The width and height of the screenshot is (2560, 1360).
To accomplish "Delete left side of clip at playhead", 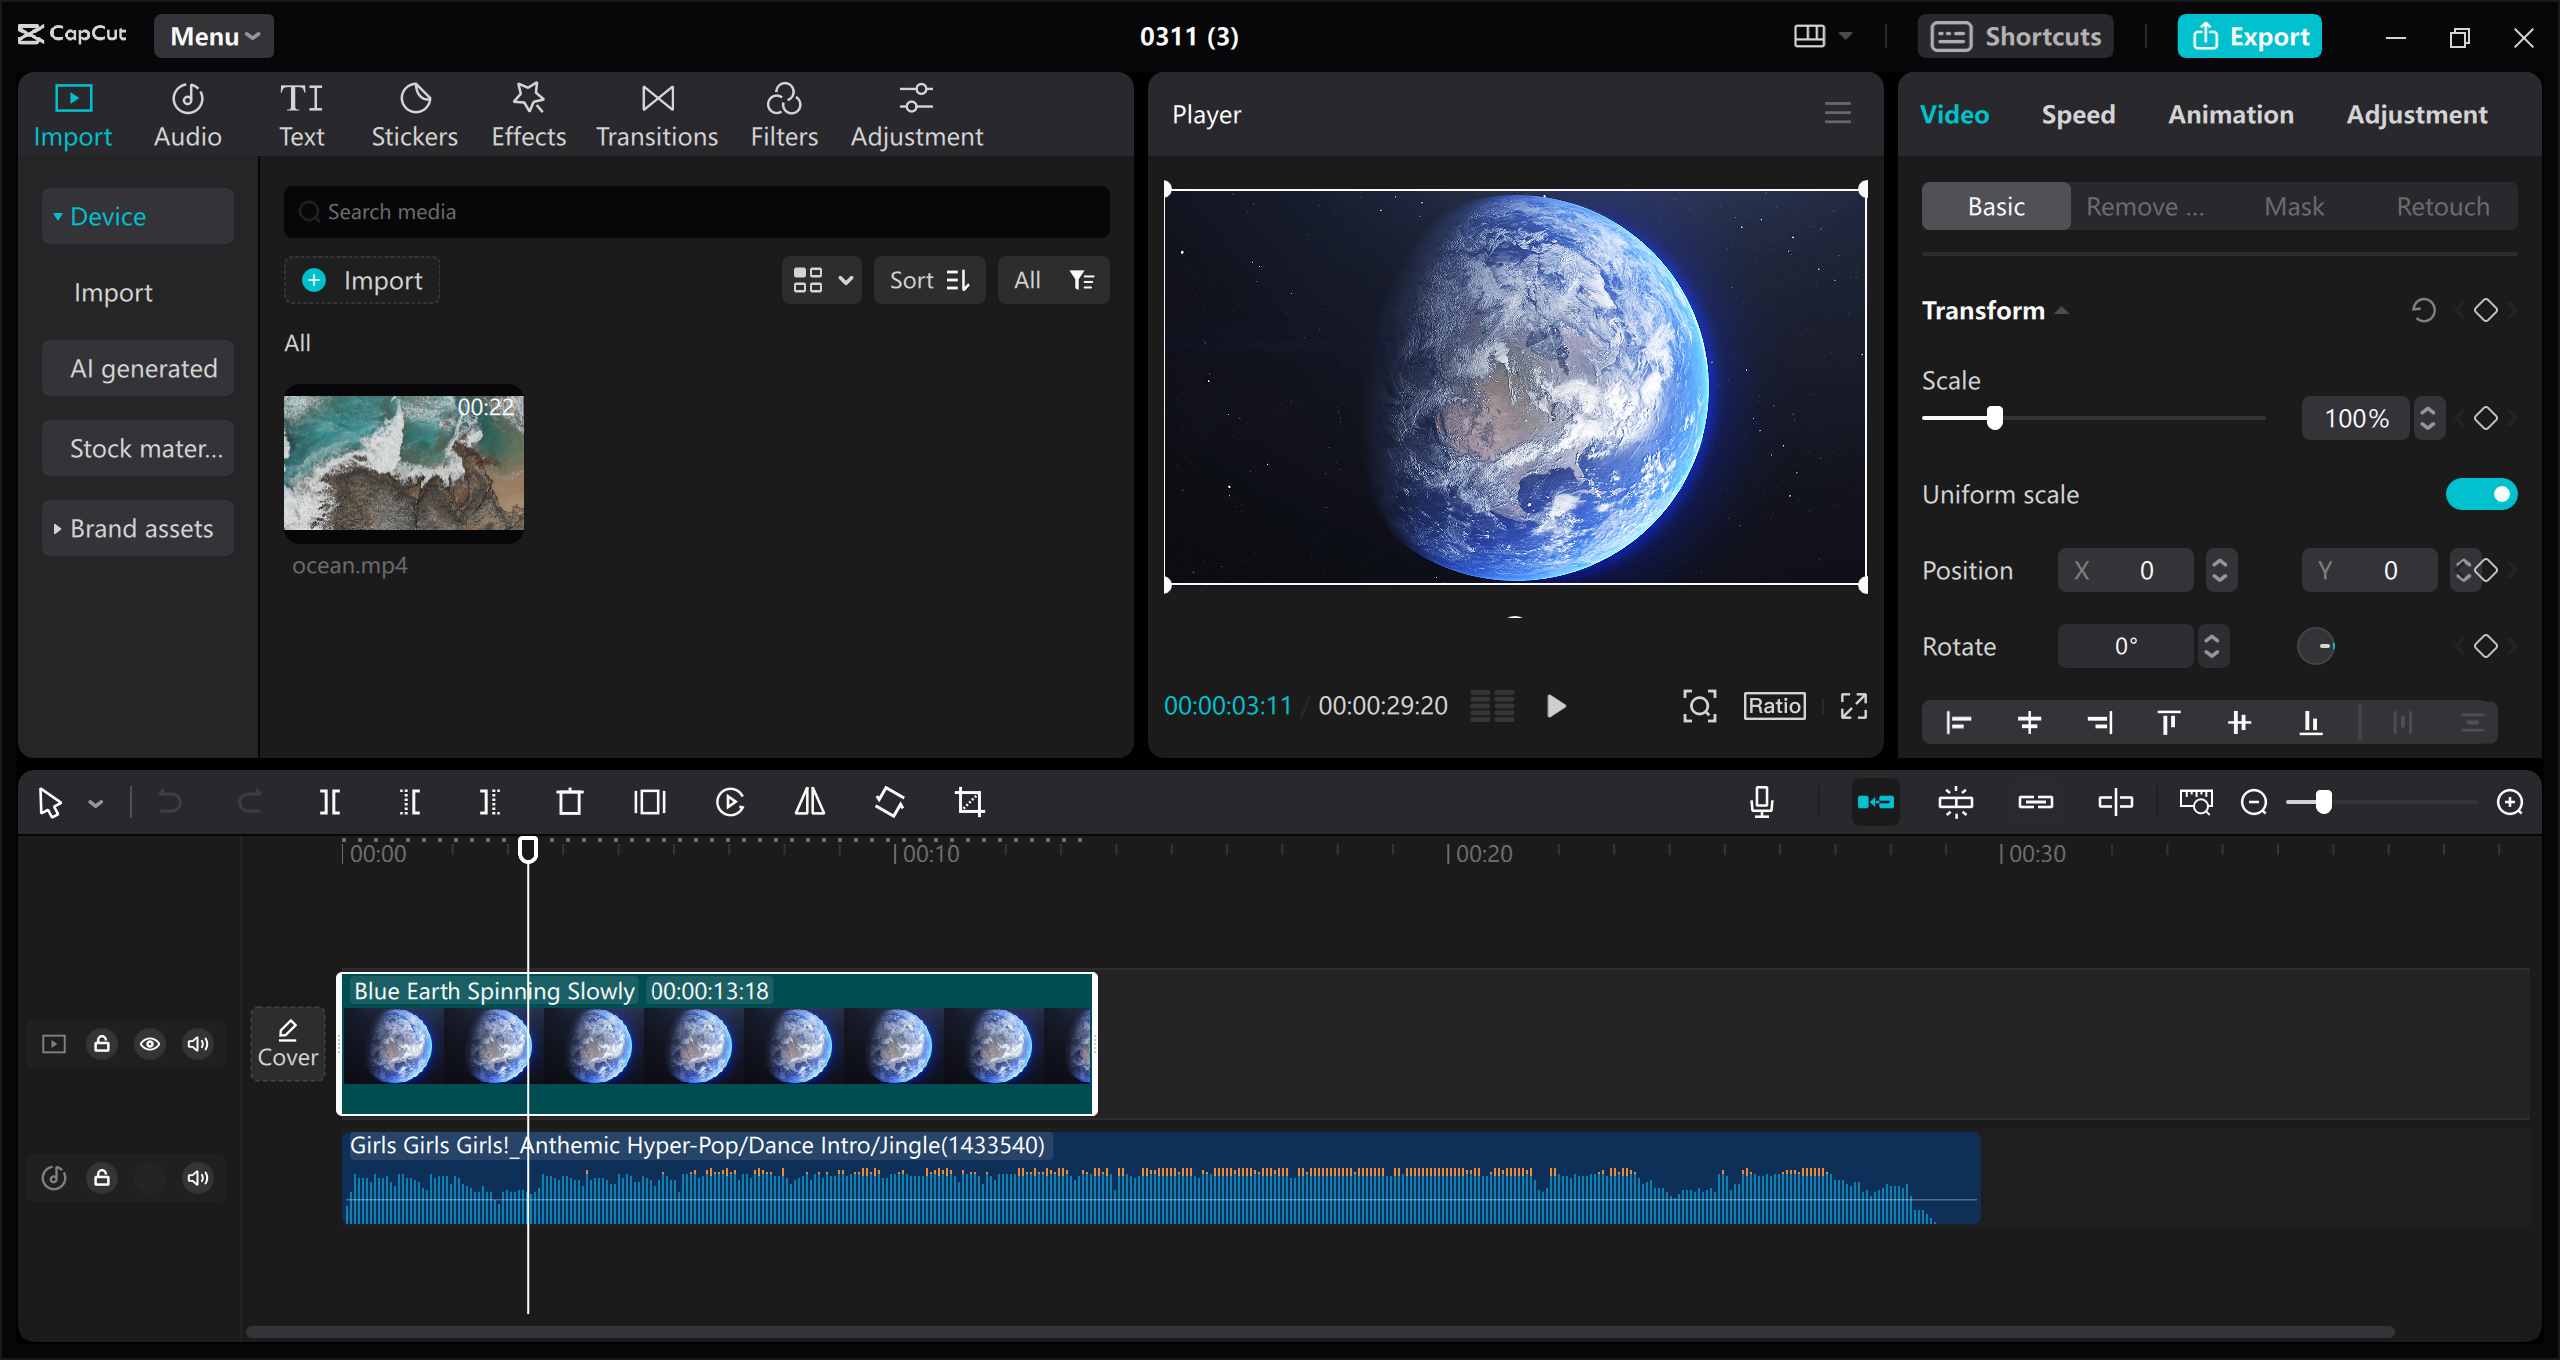I will 410,801.
